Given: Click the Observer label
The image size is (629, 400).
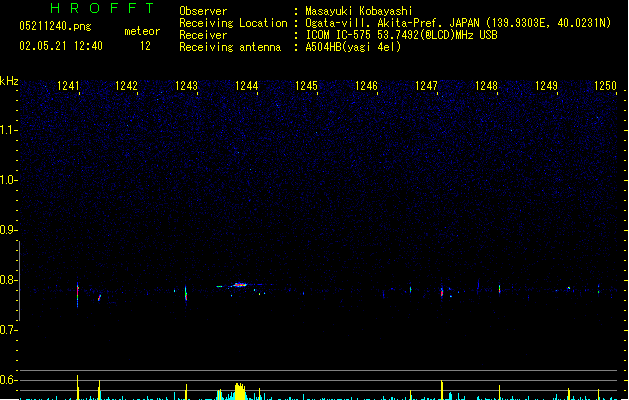Looking at the screenshot, I should tap(203, 11).
